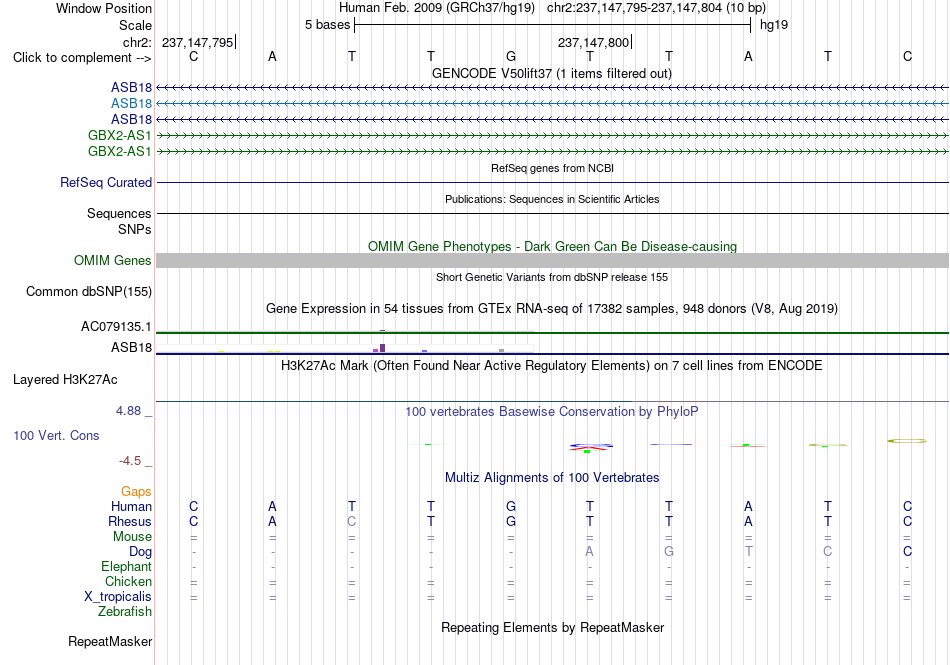Click the A base in the Dog row
This screenshot has height=665, width=950.
click(590, 551)
